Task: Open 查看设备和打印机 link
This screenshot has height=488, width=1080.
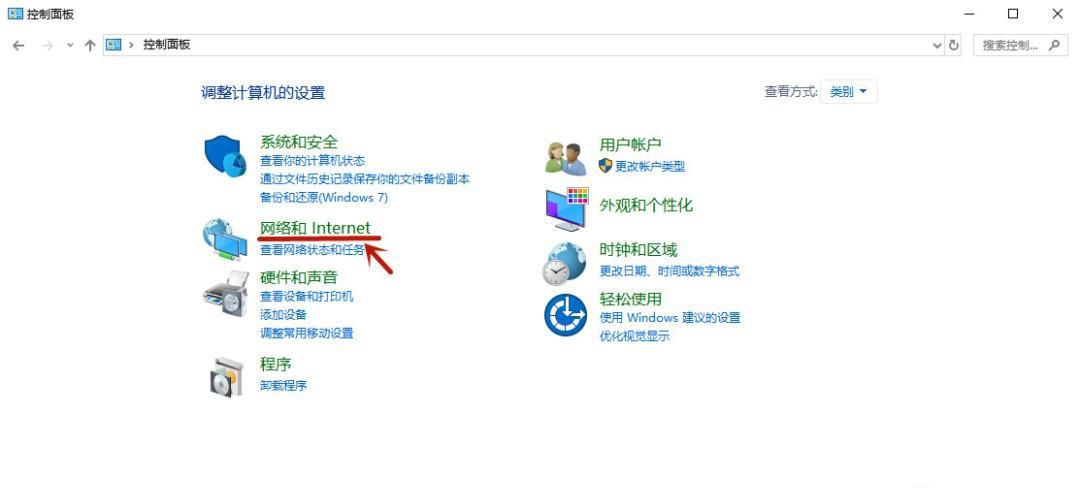Action: pos(306,297)
